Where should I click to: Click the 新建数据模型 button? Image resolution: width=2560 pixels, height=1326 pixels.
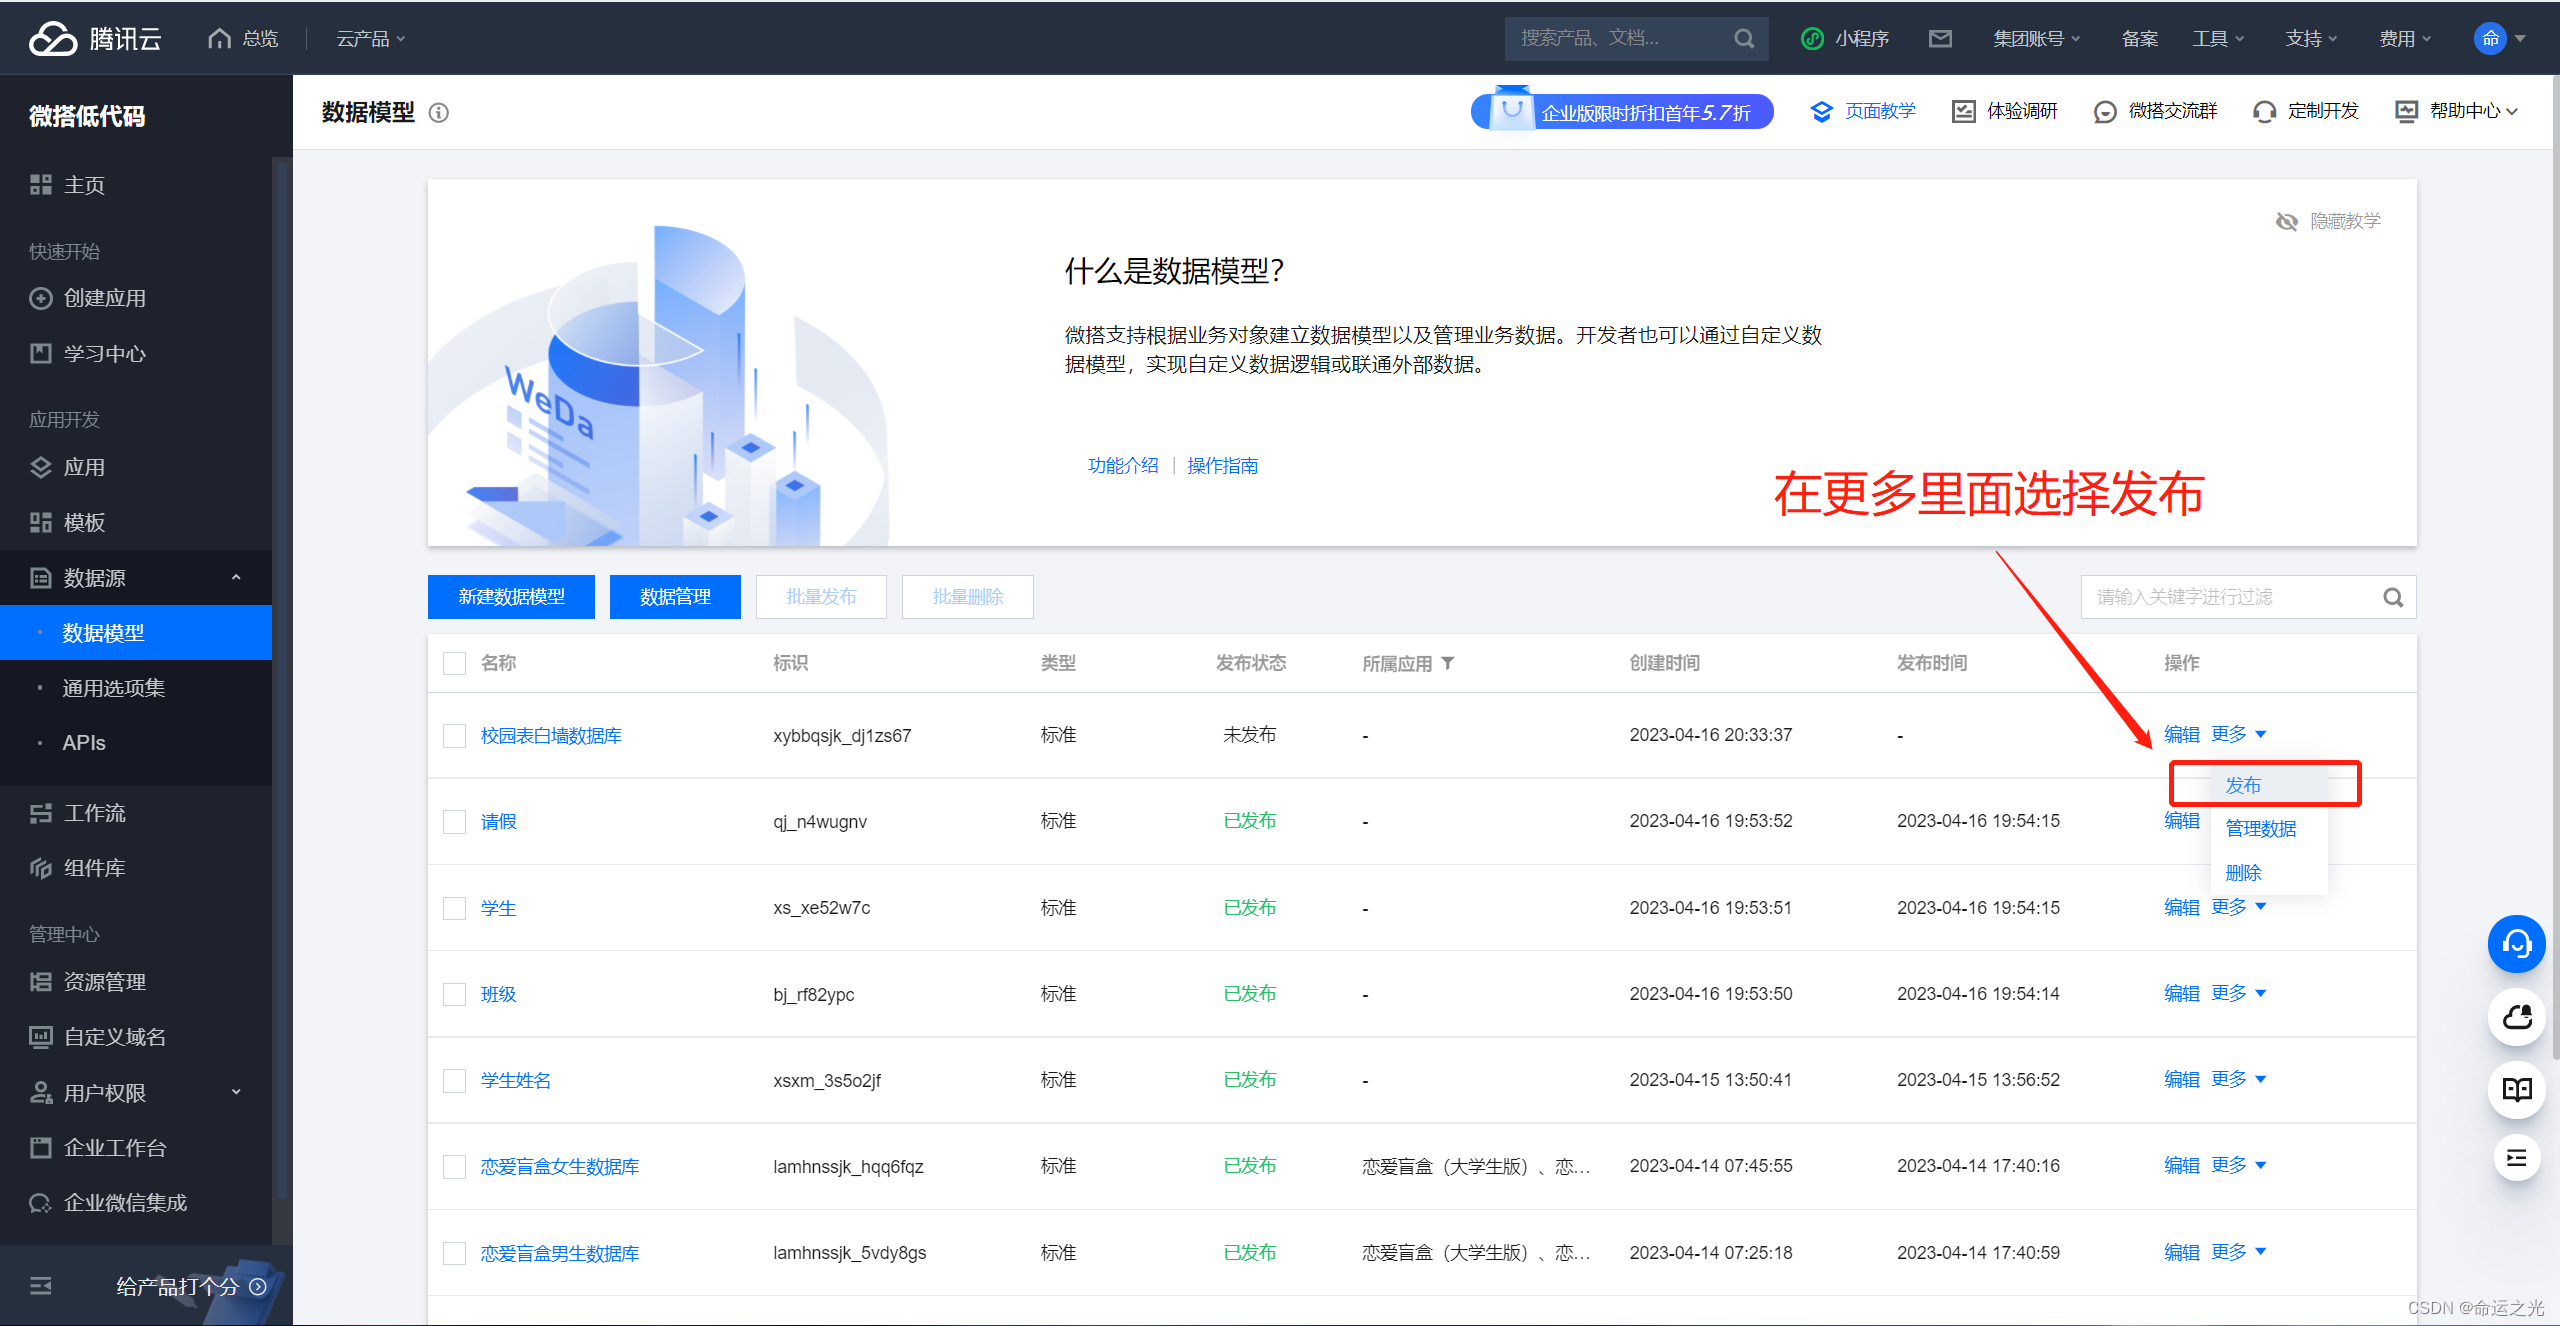pos(511,597)
